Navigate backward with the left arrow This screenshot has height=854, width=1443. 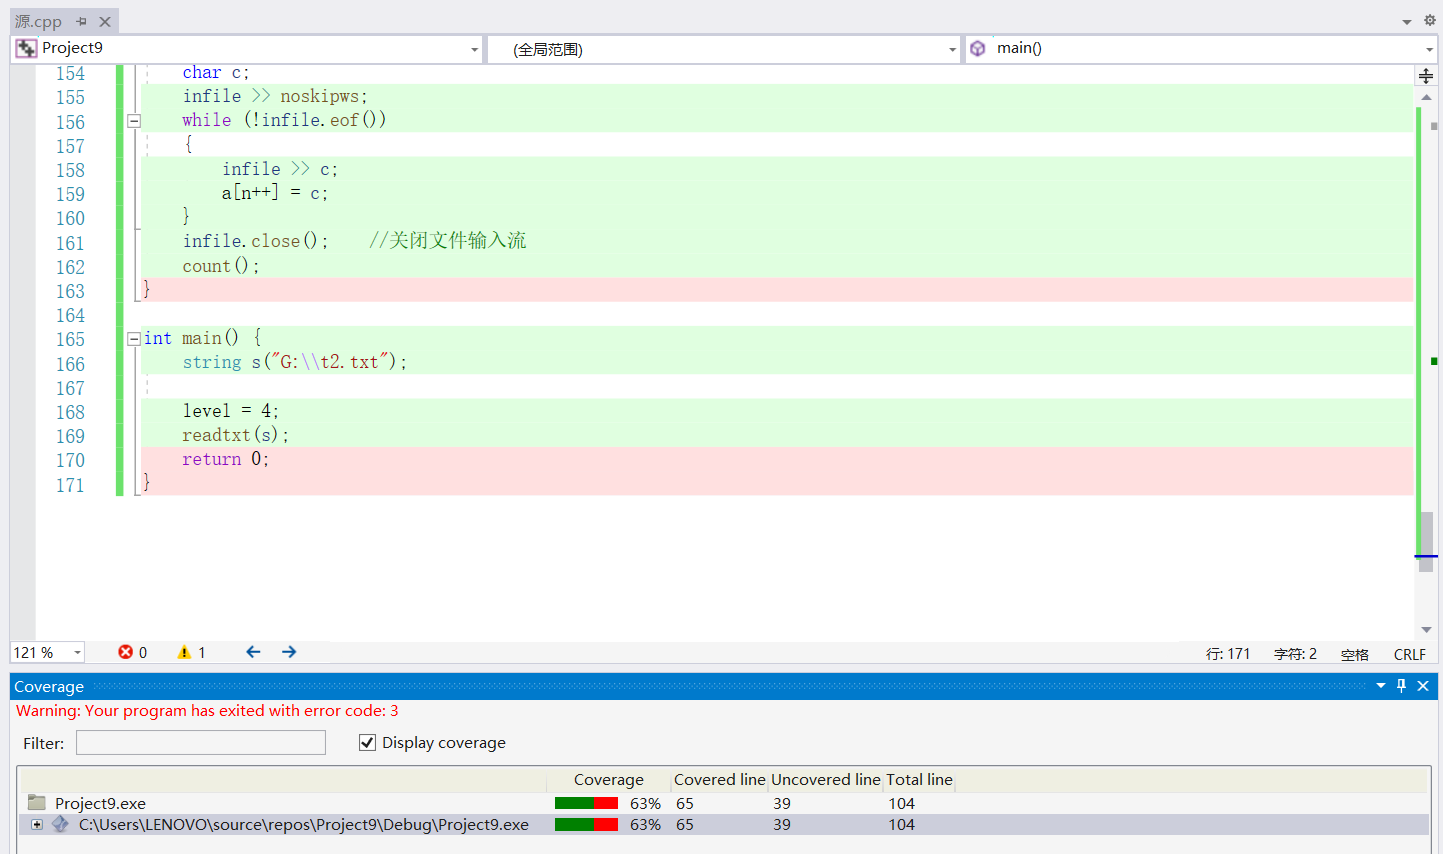pyautogui.click(x=253, y=652)
